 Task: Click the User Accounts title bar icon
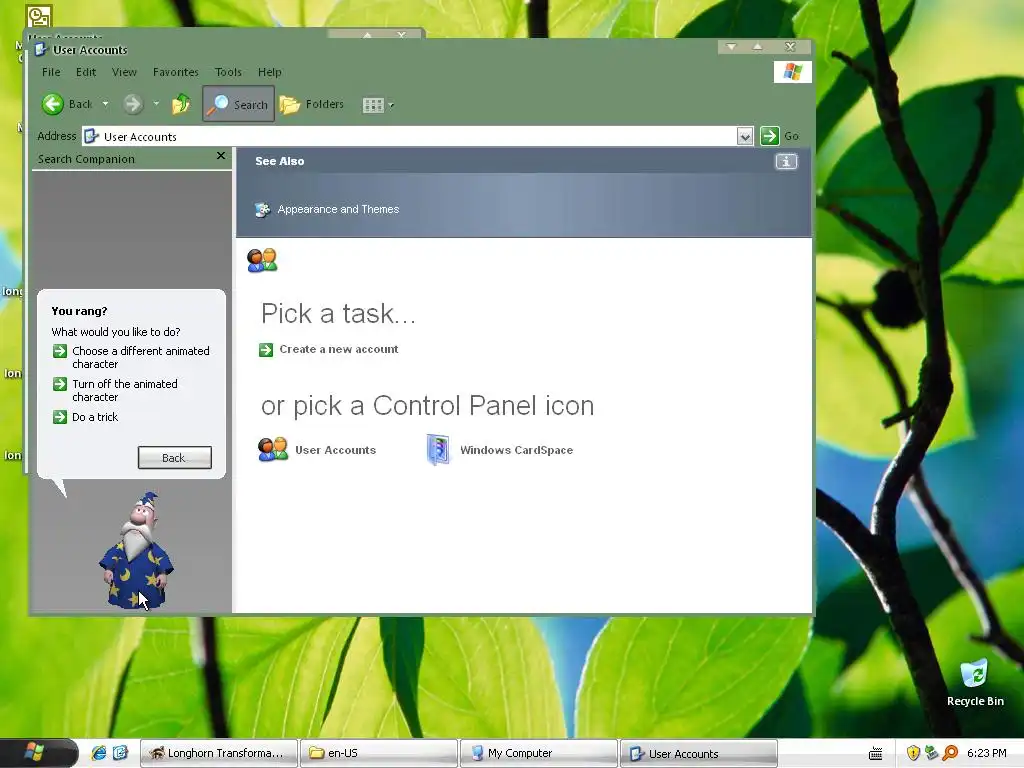[x=40, y=50]
